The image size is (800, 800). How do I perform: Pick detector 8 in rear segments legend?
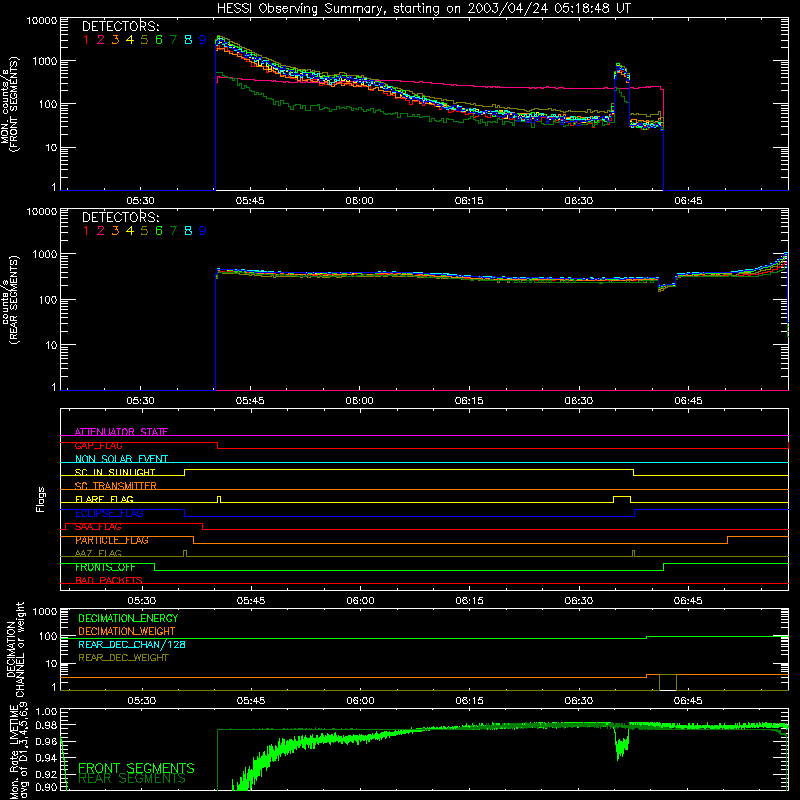(188, 231)
